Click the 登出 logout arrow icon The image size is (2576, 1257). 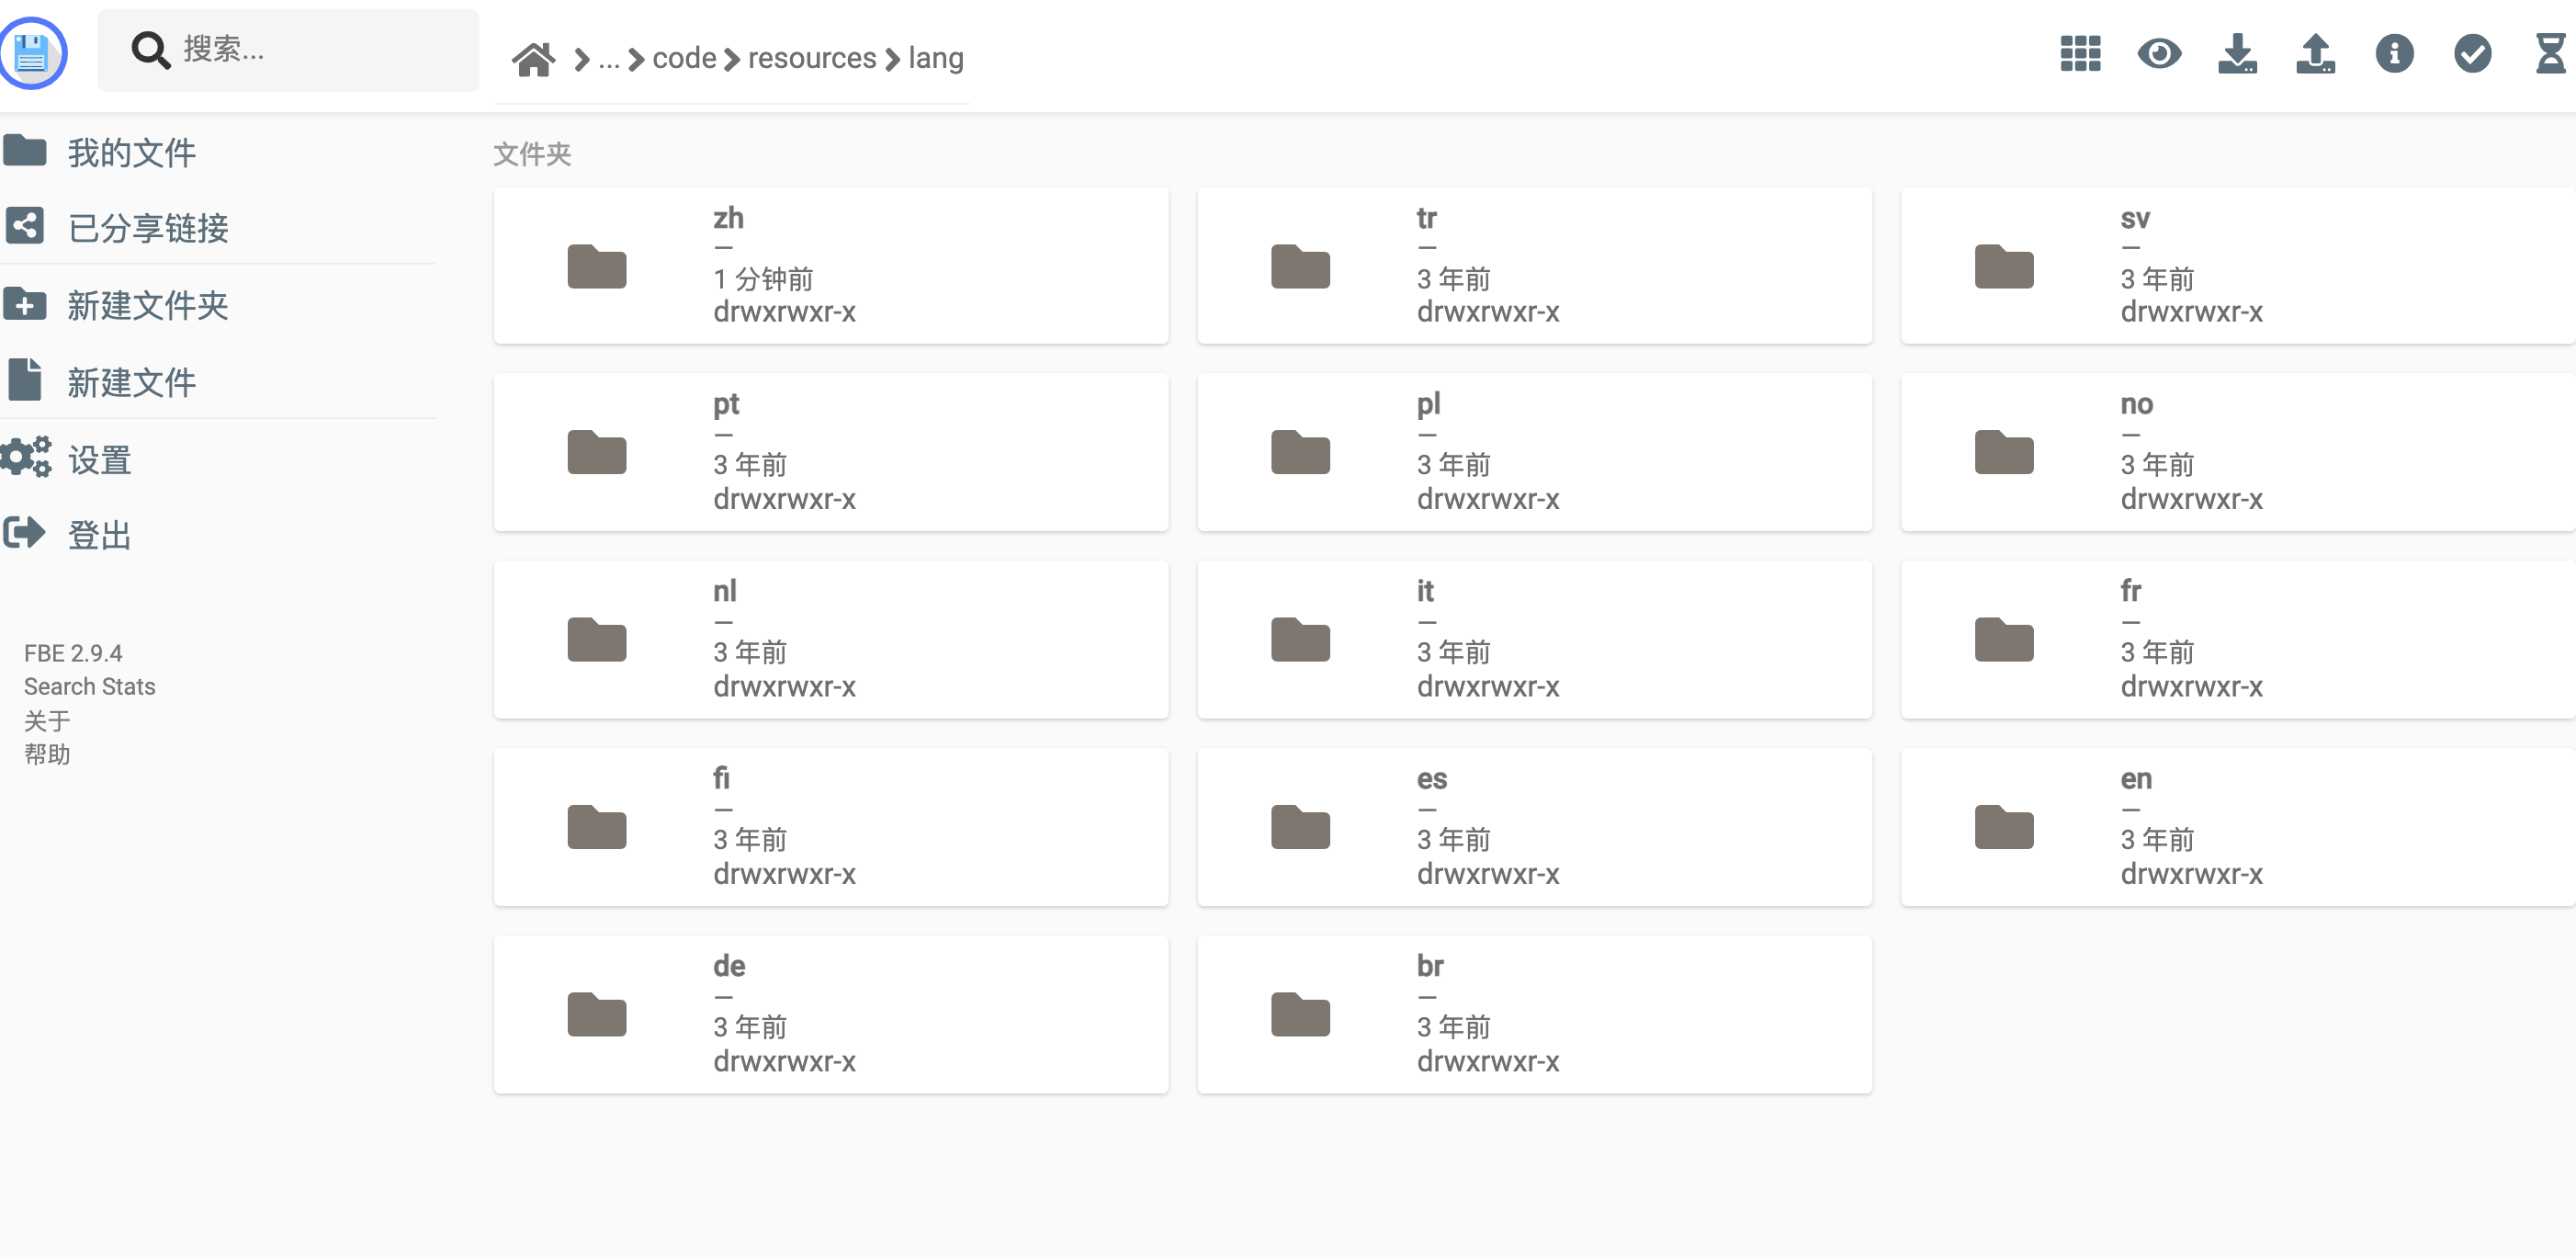[x=25, y=533]
